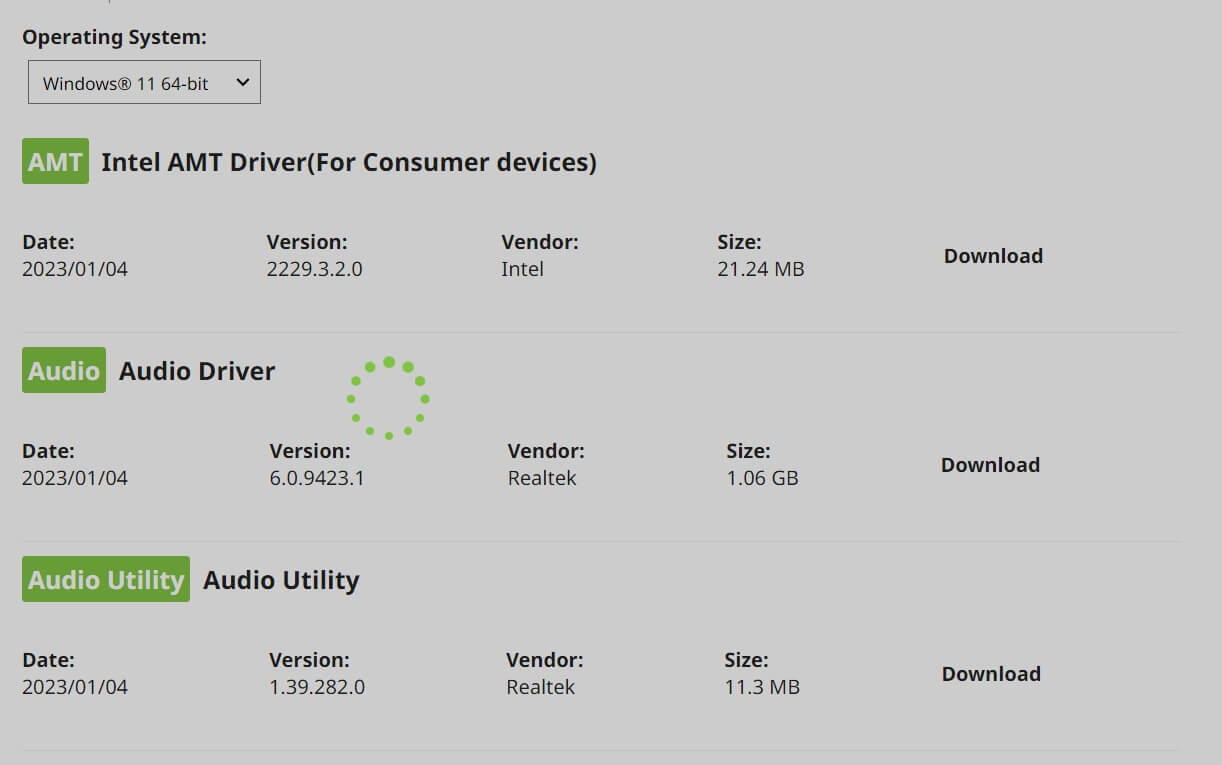The image size is (1222, 765).
Task: Click the Audio Driver heading
Action: click(x=197, y=370)
